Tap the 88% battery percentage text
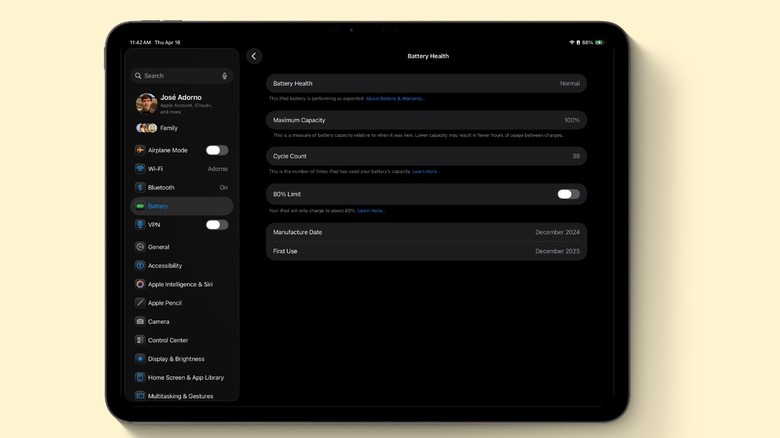The image size is (780, 438). click(587, 42)
